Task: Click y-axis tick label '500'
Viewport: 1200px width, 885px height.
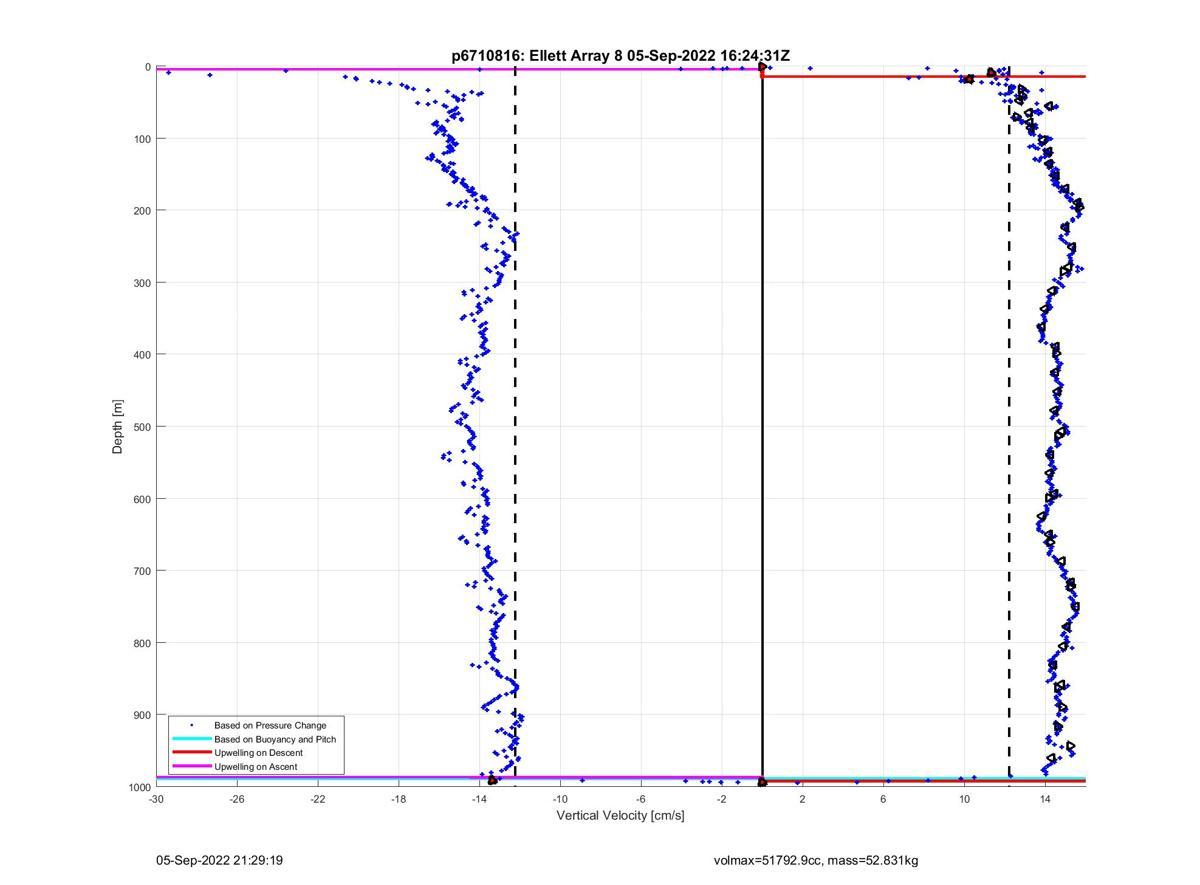Action: point(142,427)
